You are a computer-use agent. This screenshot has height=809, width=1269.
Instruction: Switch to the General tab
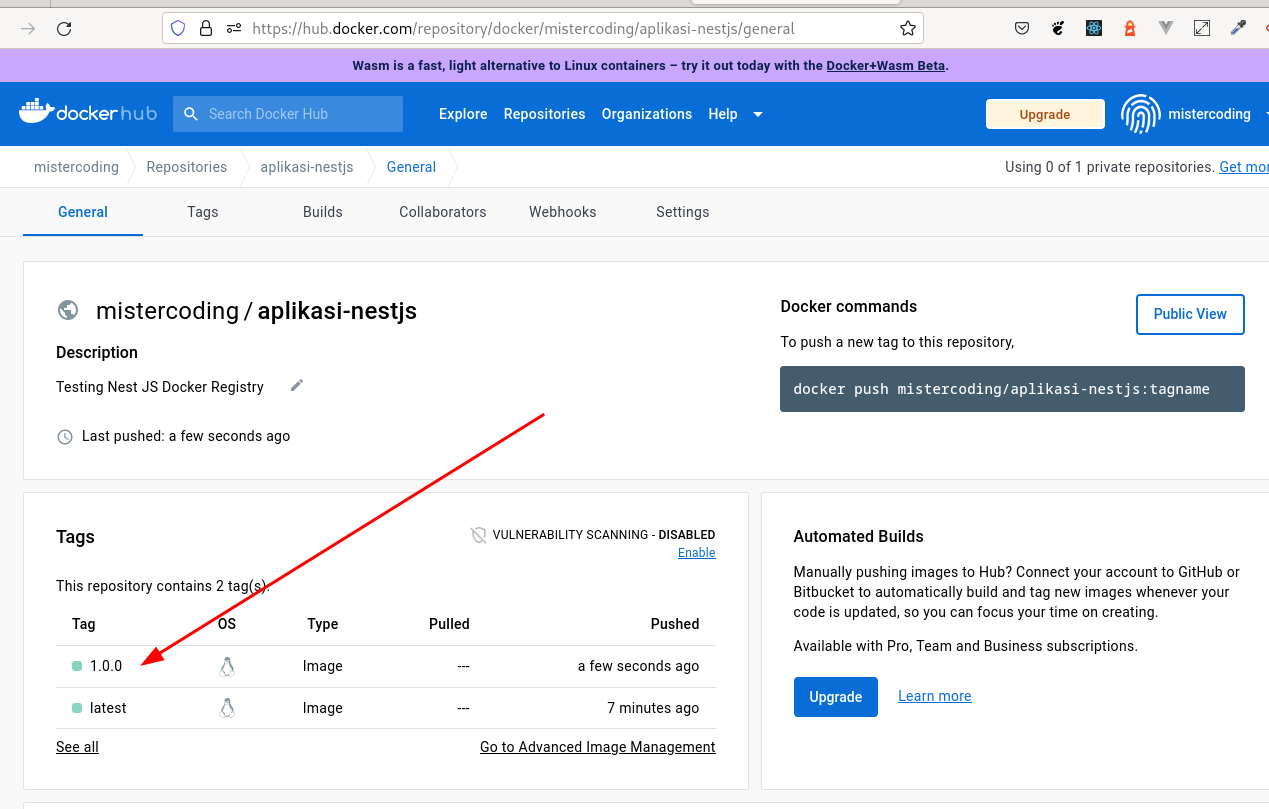[x=83, y=212]
